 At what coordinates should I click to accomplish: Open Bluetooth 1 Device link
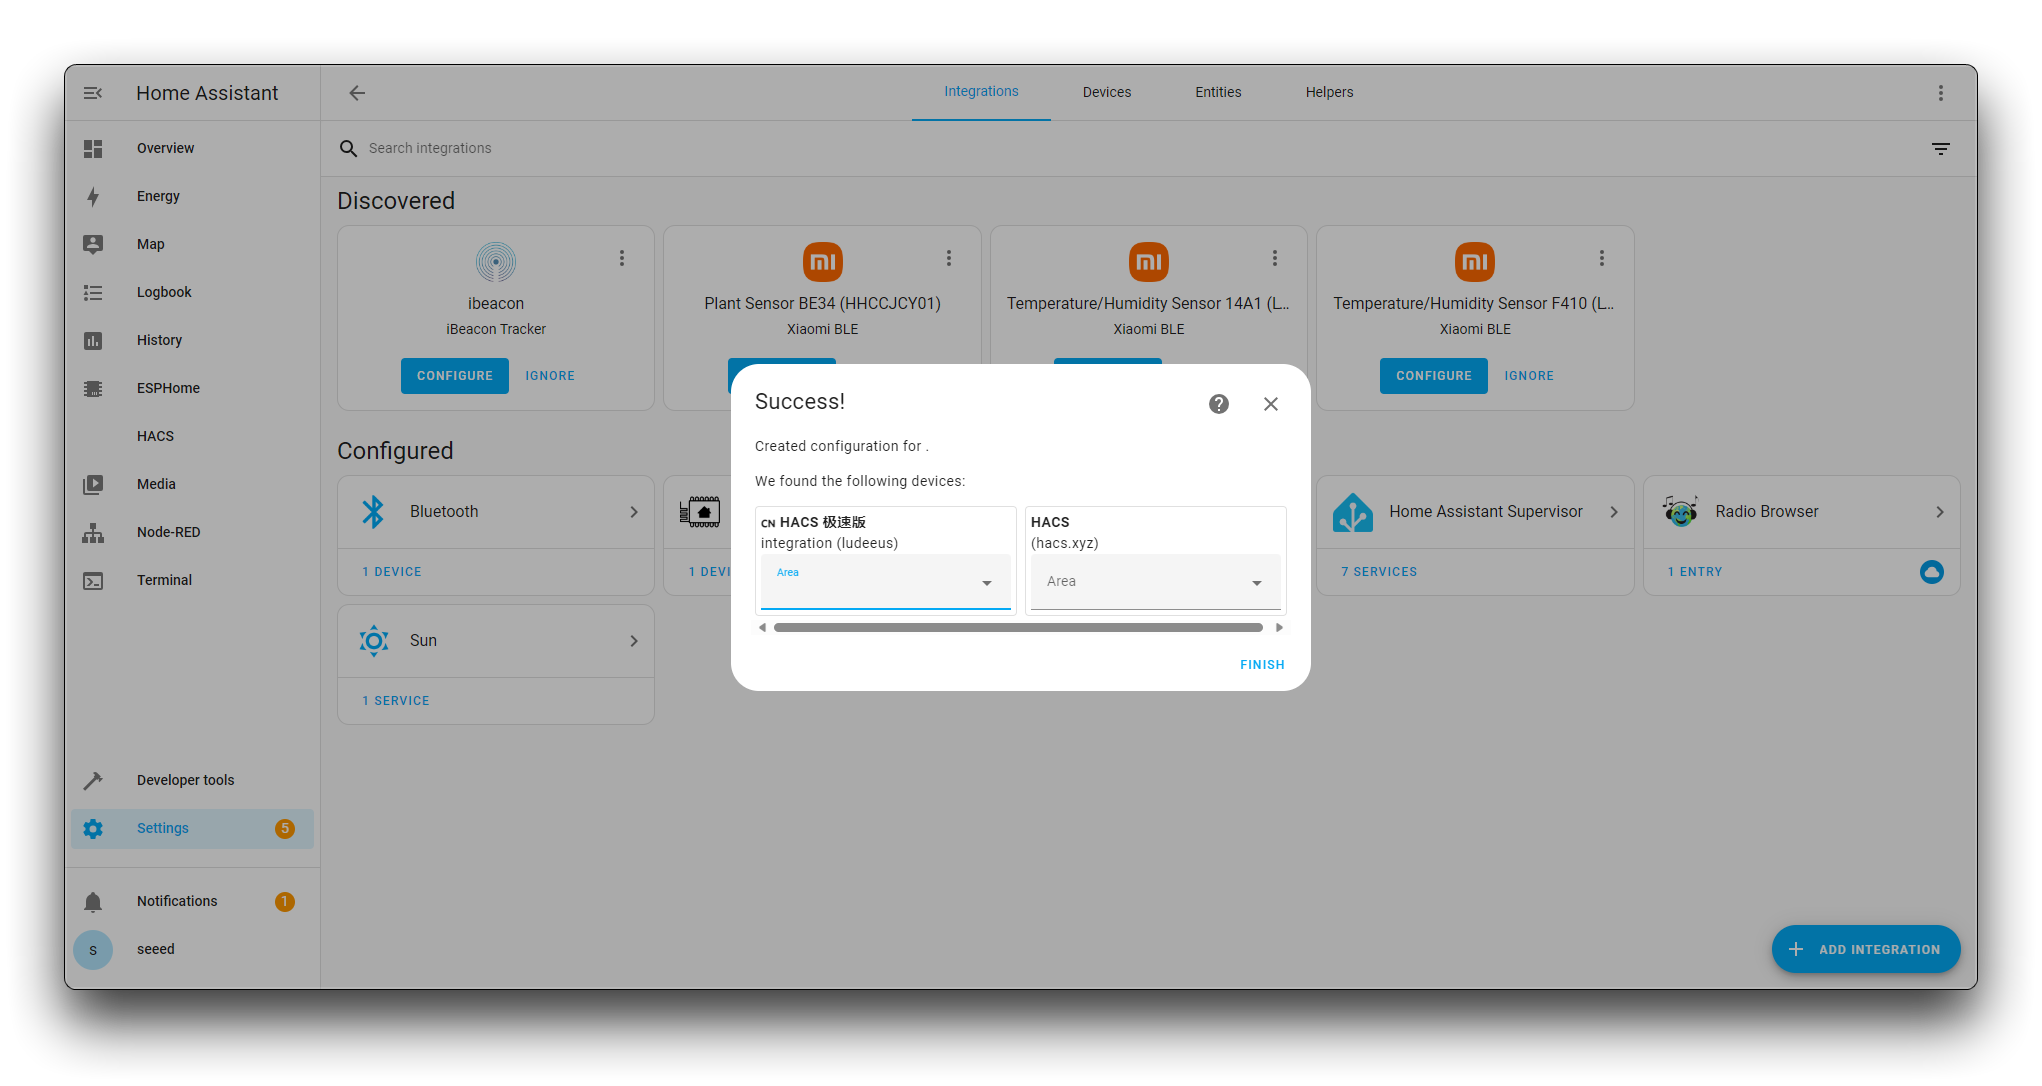click(392, 572)
